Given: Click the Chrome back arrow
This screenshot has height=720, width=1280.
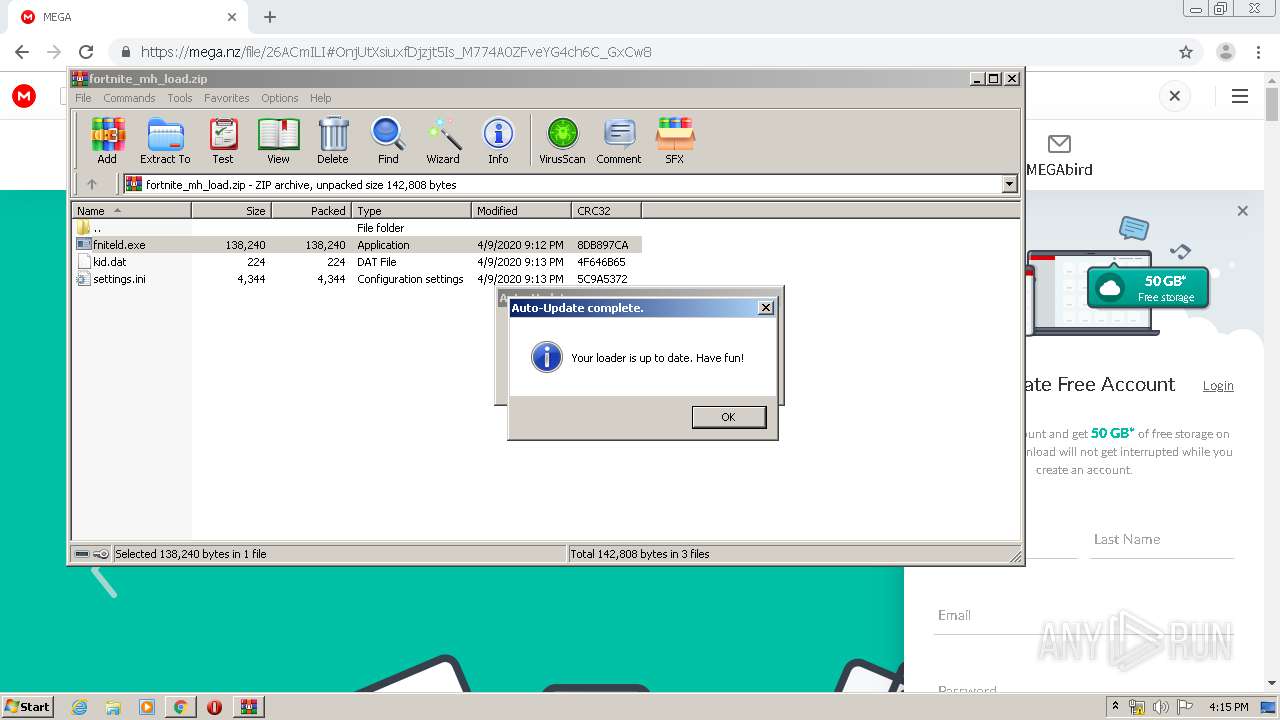Looking at the screenshot, I should (x=22, y=52).
